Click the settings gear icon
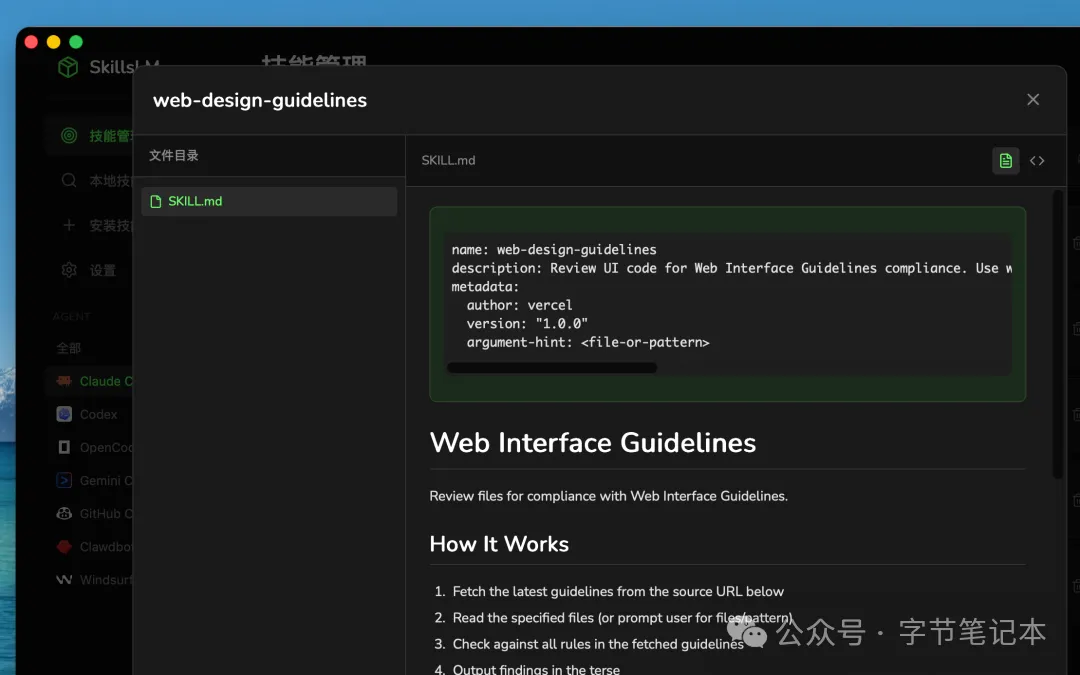The width and height of the screenshot is (1080, 675). [69, 270]
